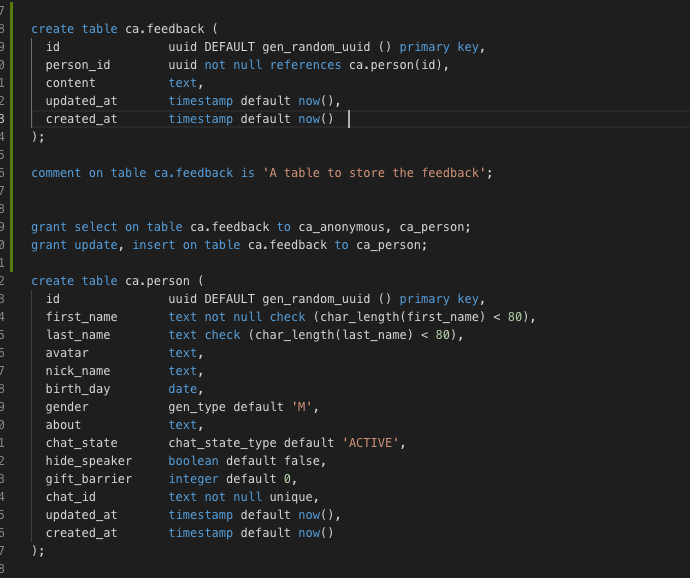Click 'ca_anonymous' in the grant select statement
The image size is (690, 578).
(x=341, y=227)
